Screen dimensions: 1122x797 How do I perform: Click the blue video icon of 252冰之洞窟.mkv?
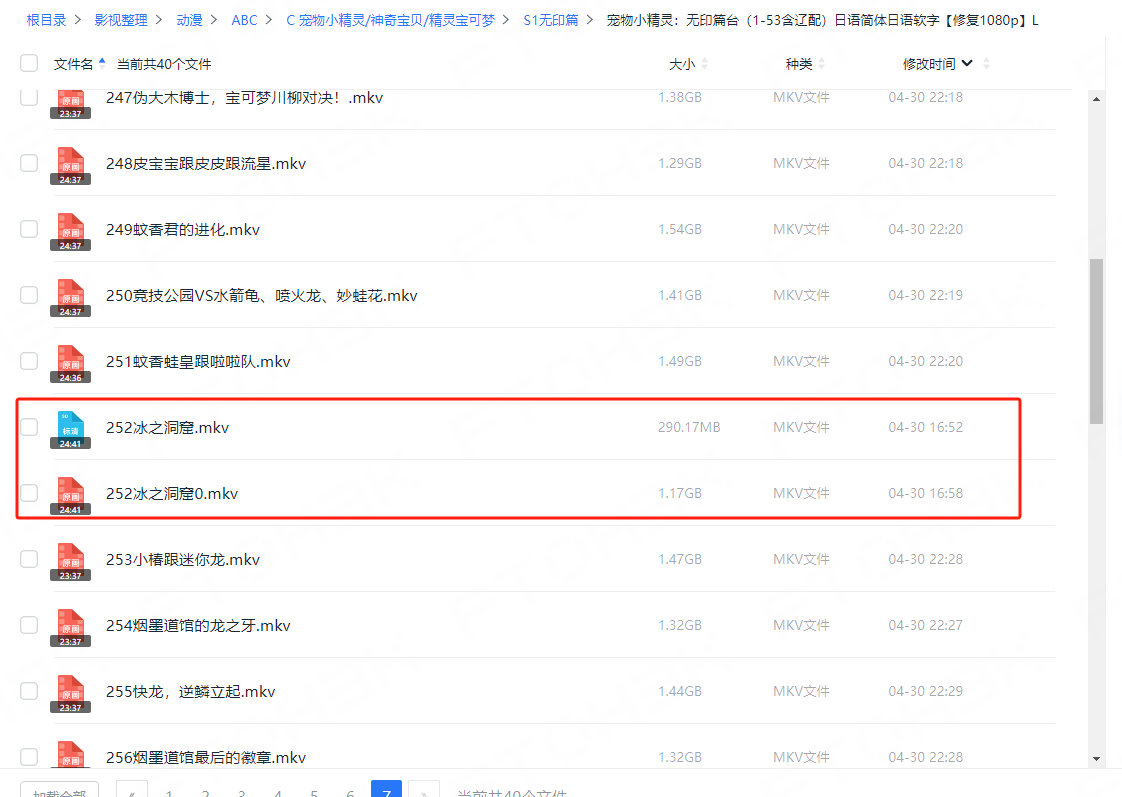(x=70, y=428)
